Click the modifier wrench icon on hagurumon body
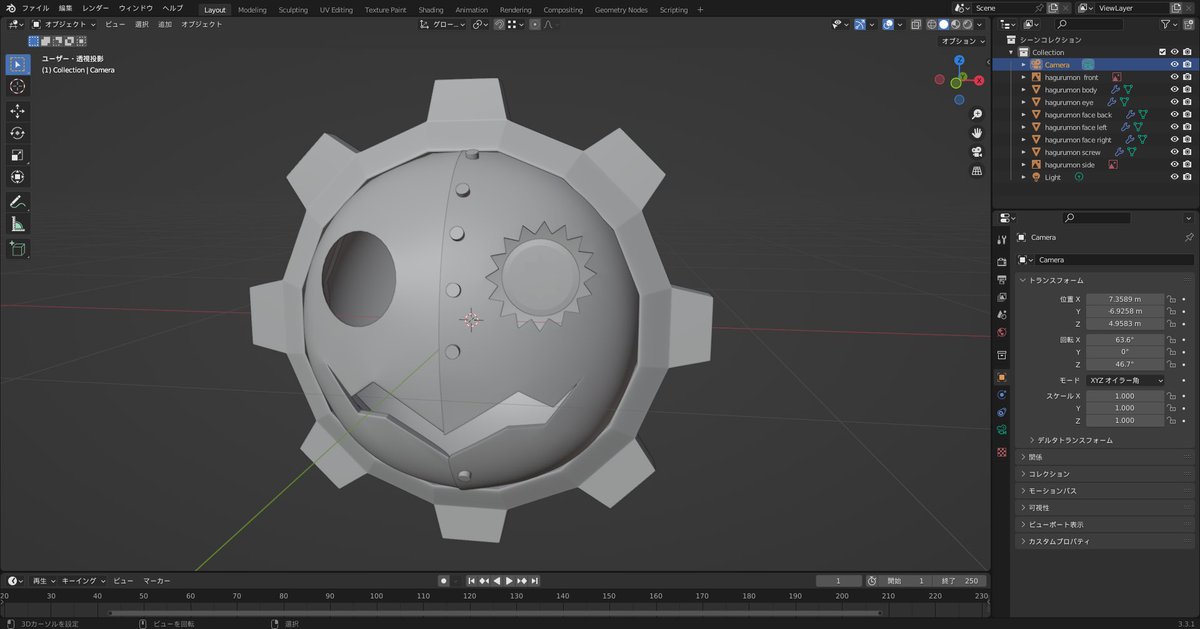Viewport: 1200px width, 629px height. [x=1115, y=90]
